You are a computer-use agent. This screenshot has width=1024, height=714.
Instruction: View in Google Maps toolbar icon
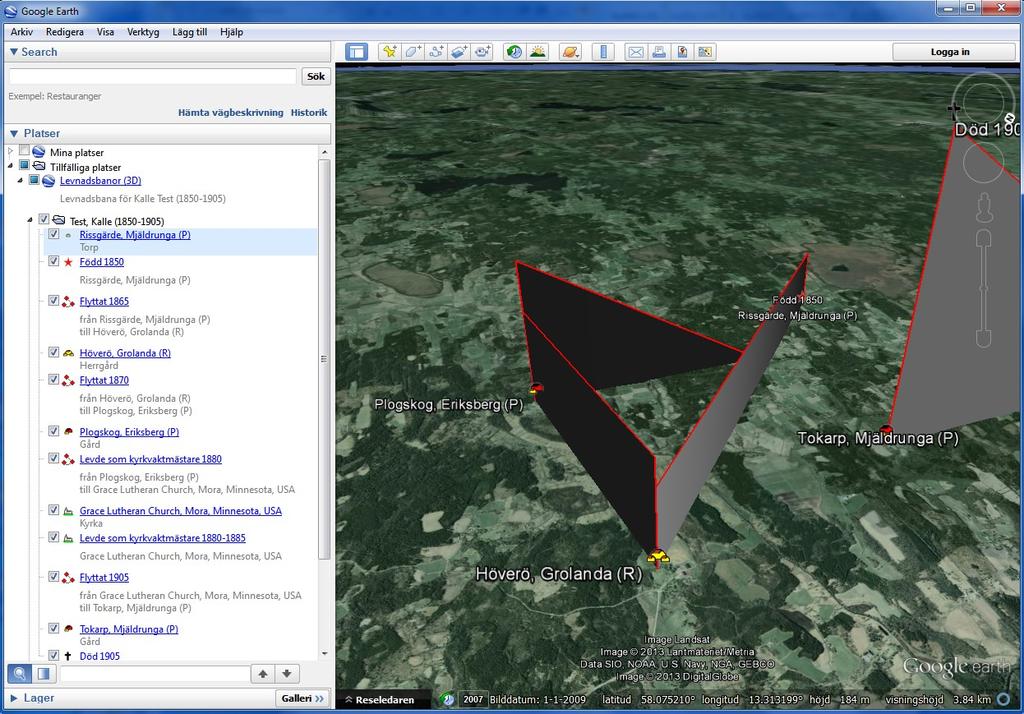tap(705, 52)
